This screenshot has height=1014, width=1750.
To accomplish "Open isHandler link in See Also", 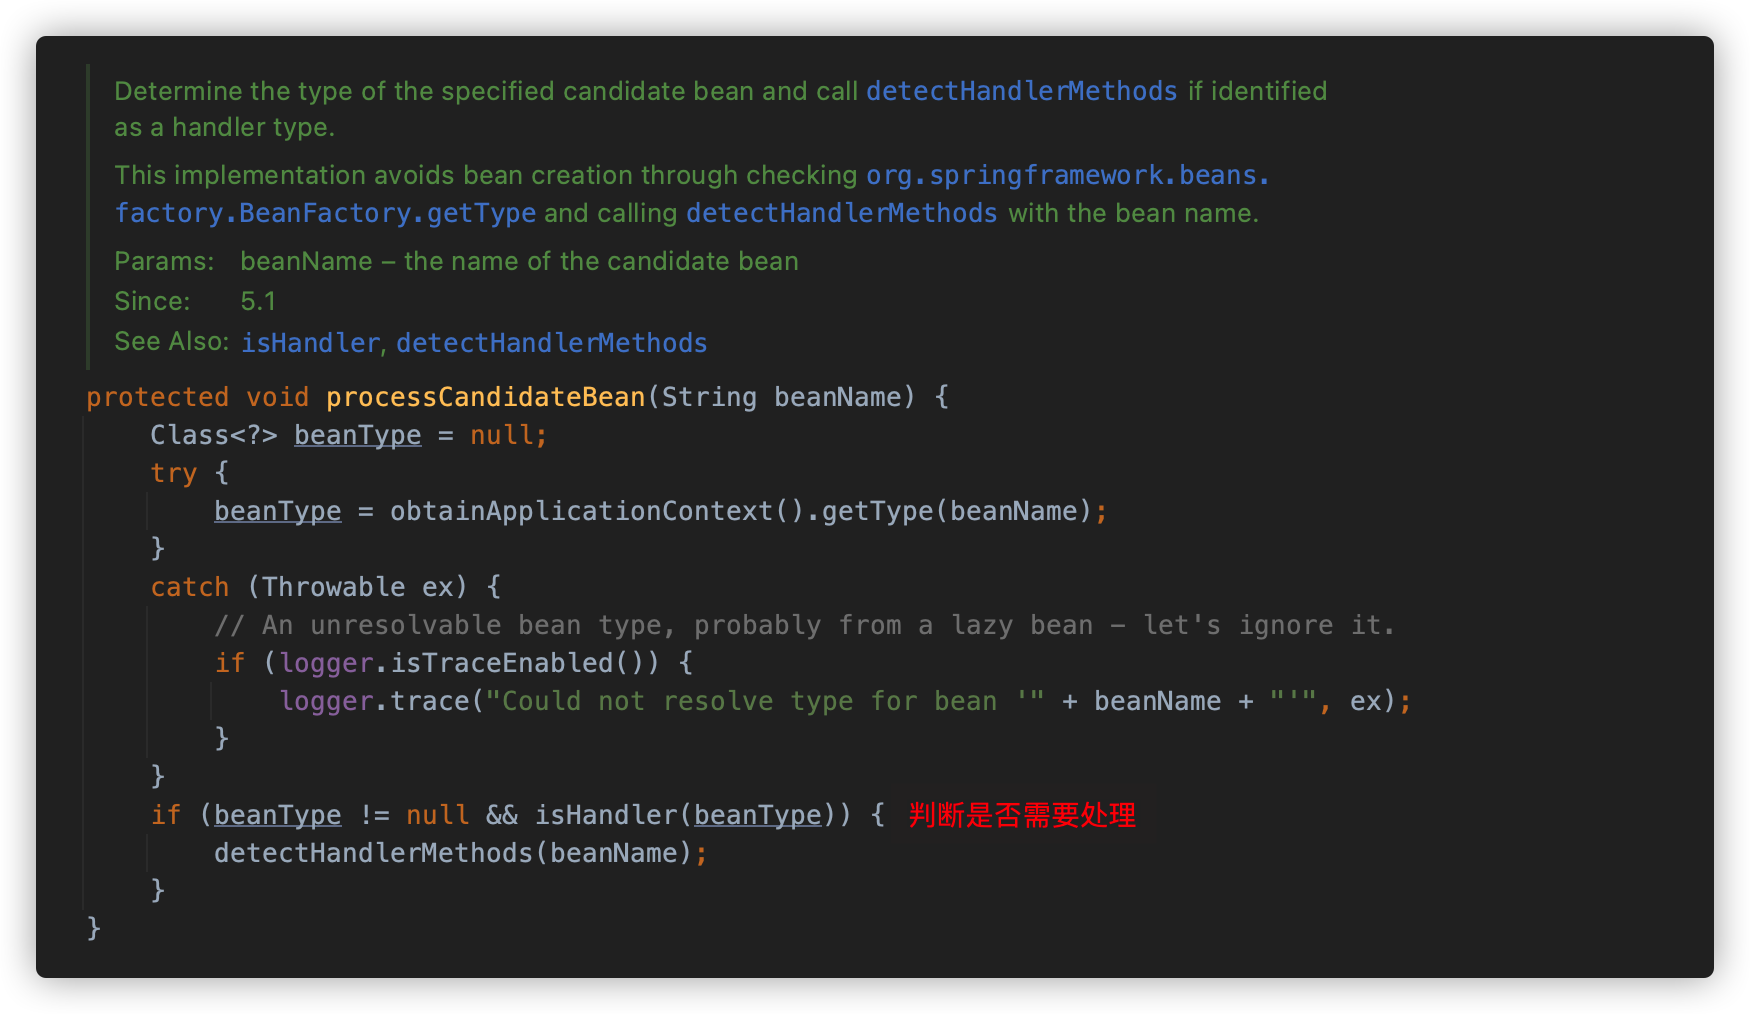I will (310, 343).
